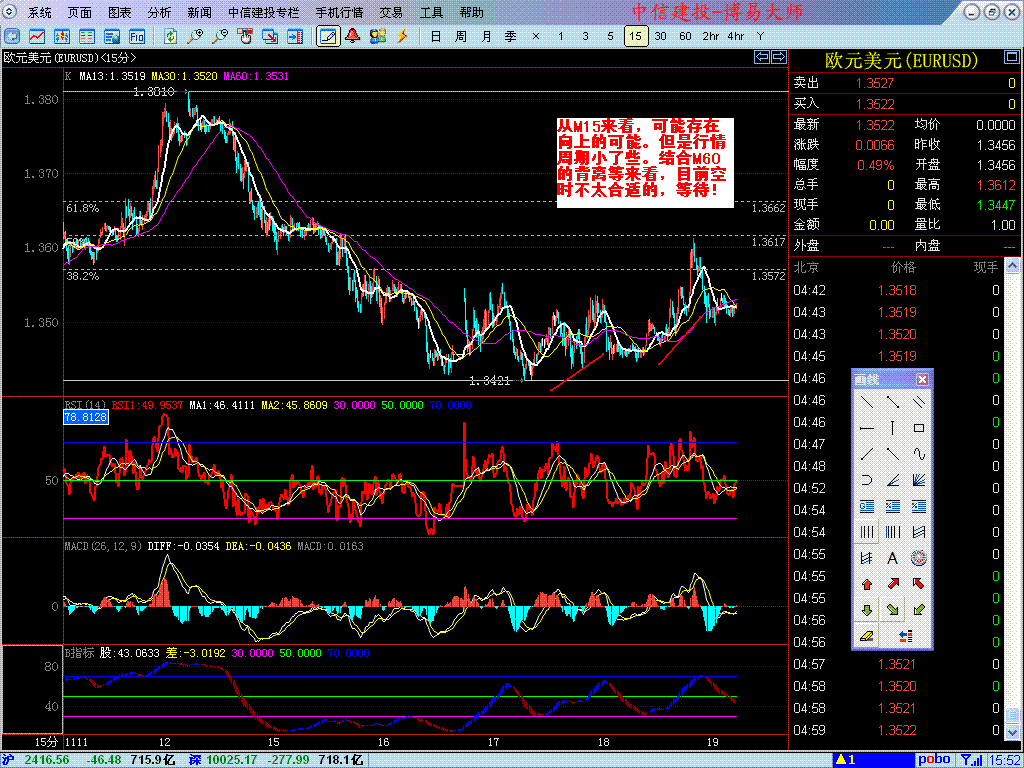Select the sine wave curve tool

point(918,454)
